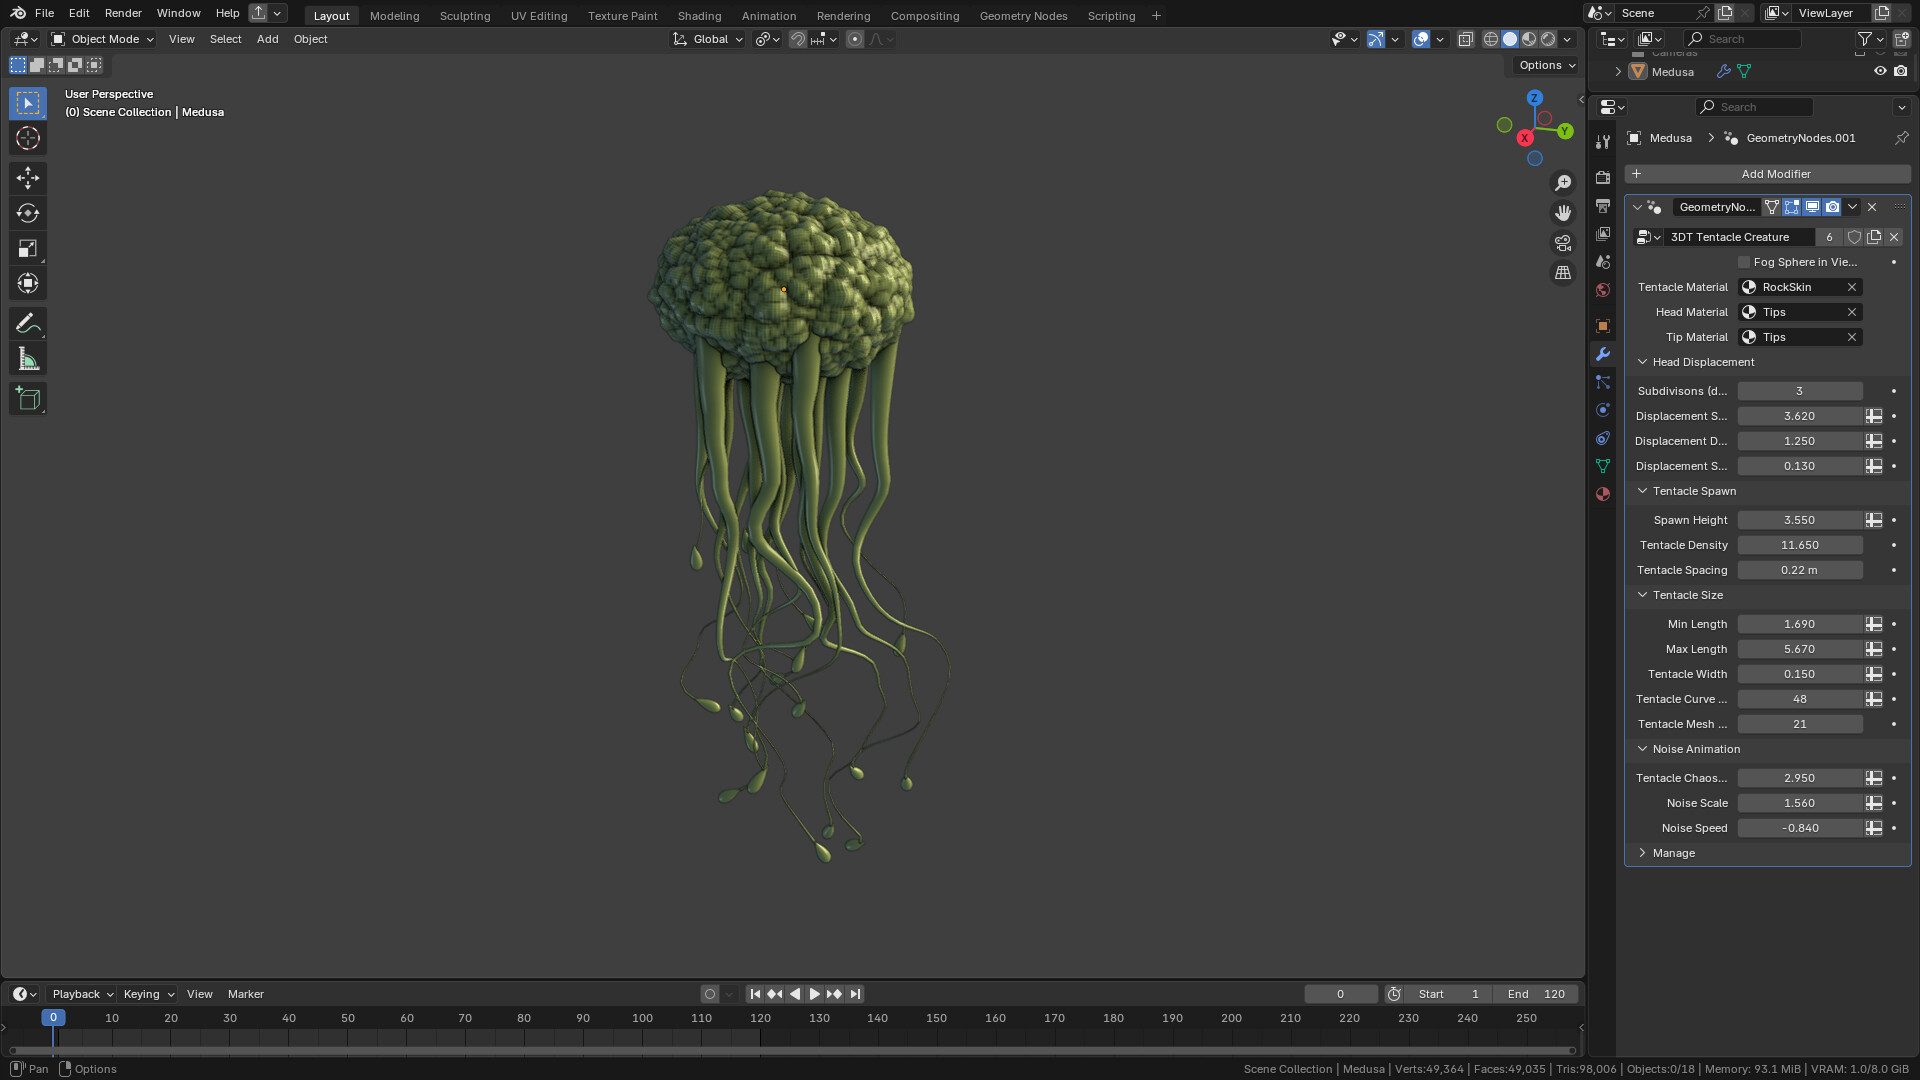
Task: Open the Material Properties tab
Action: tap(1602, 494)
